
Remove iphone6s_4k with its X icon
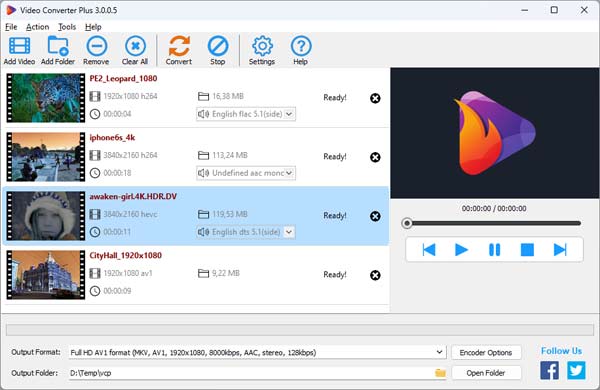coord(375,157)
